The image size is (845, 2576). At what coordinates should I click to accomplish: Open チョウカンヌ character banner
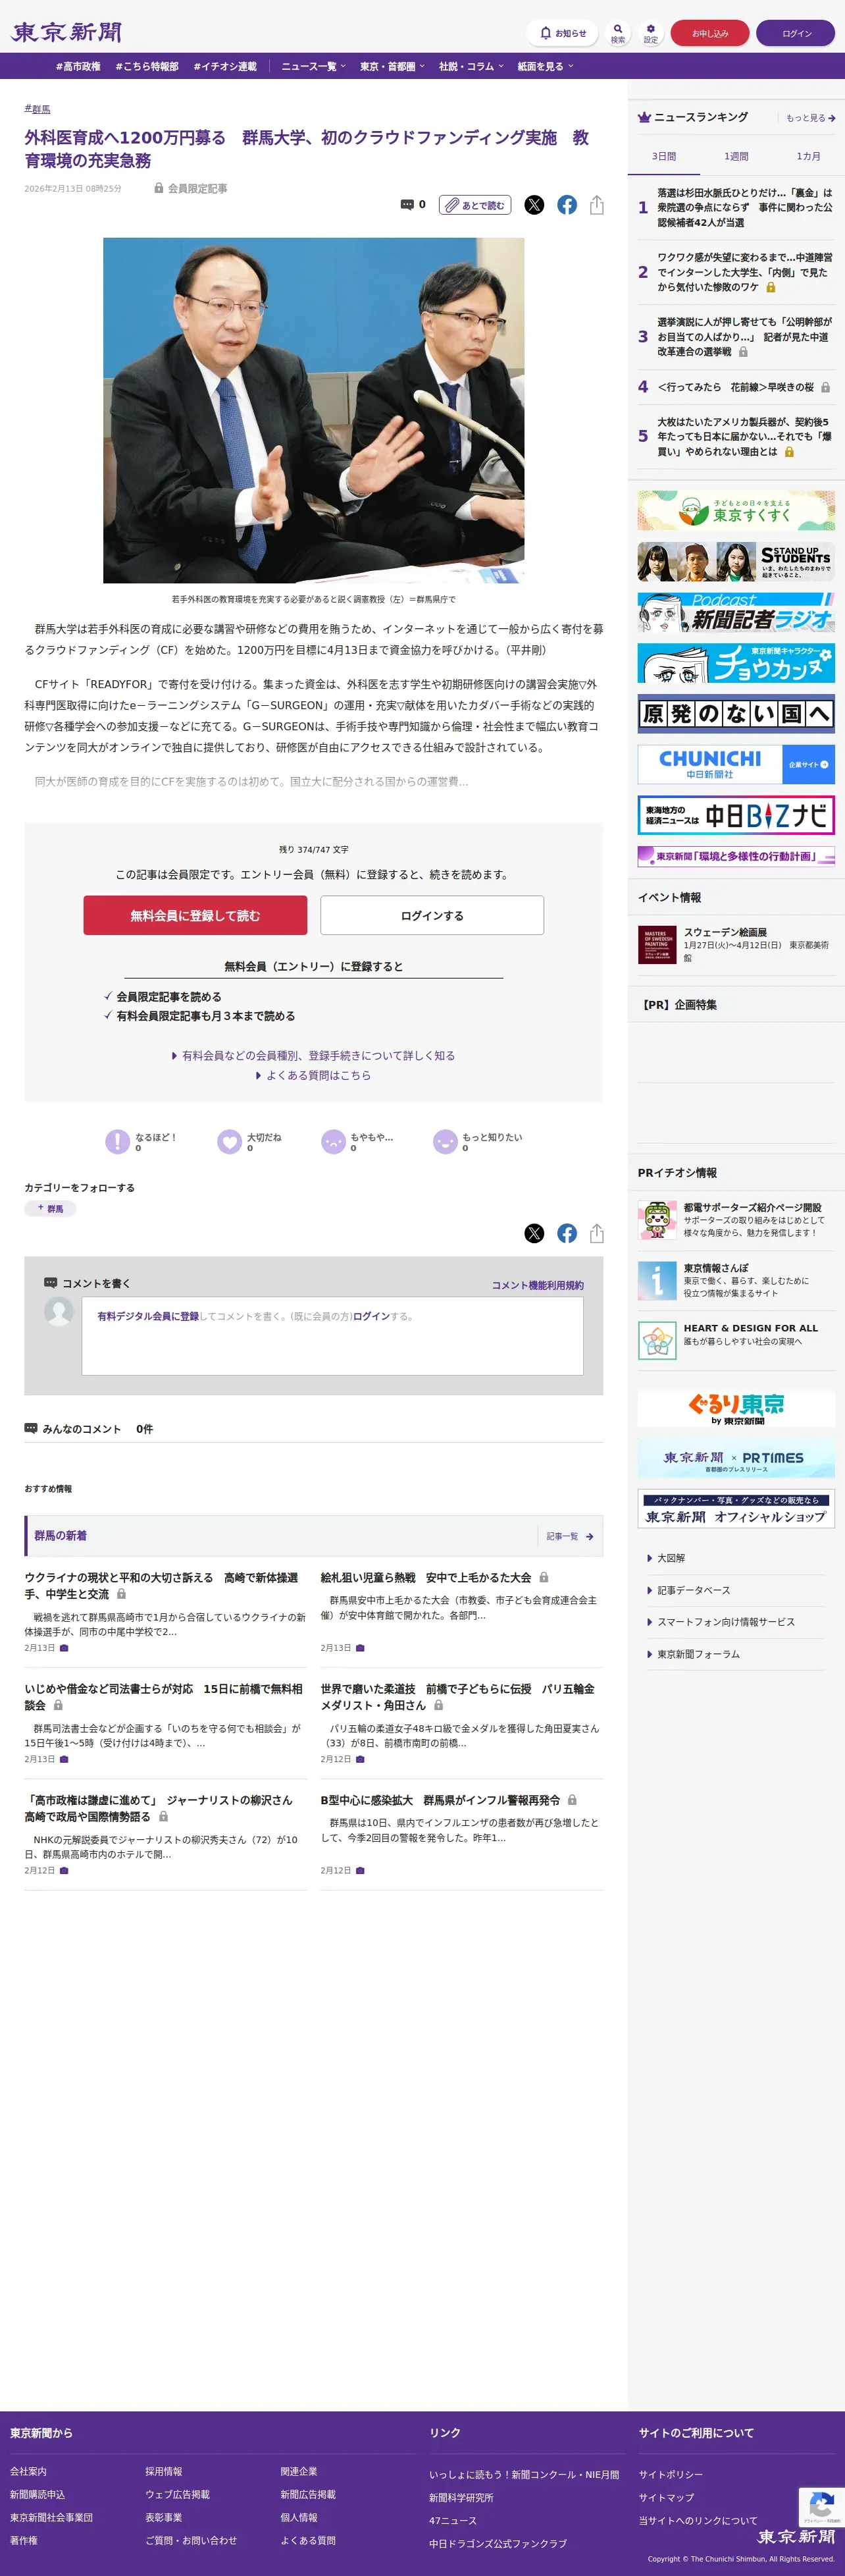pos(736,663)
